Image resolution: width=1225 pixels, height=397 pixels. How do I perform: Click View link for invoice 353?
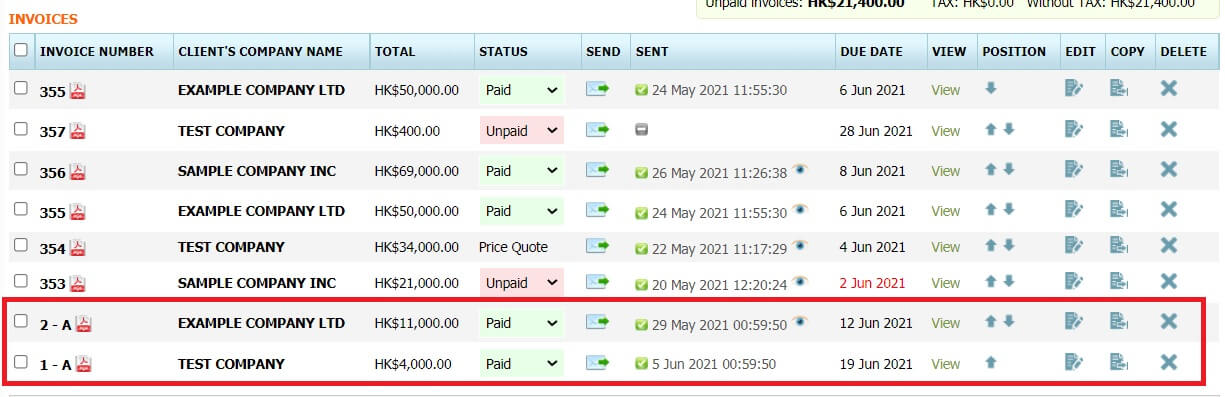click(945, 283)
